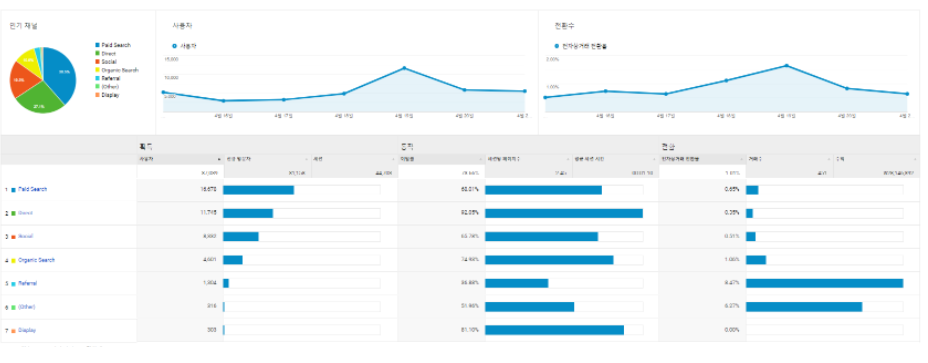
Task: Click the 사용자 legend dot above users chart
Action: 174,45
